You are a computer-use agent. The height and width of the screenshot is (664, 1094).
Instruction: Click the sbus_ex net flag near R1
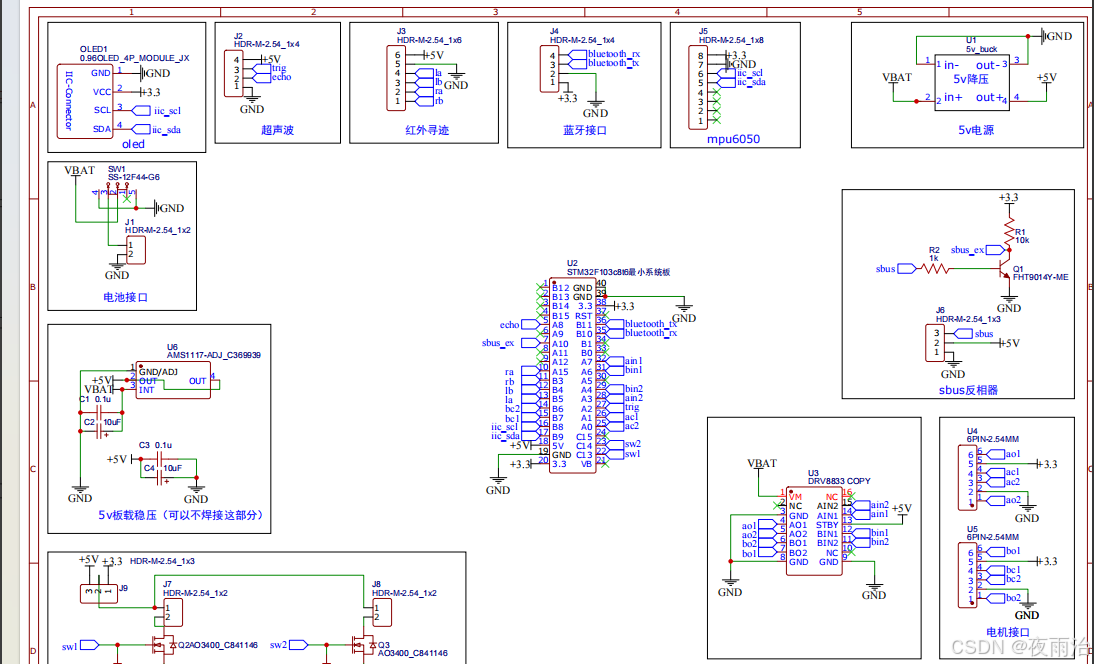(x=997, y=249)
